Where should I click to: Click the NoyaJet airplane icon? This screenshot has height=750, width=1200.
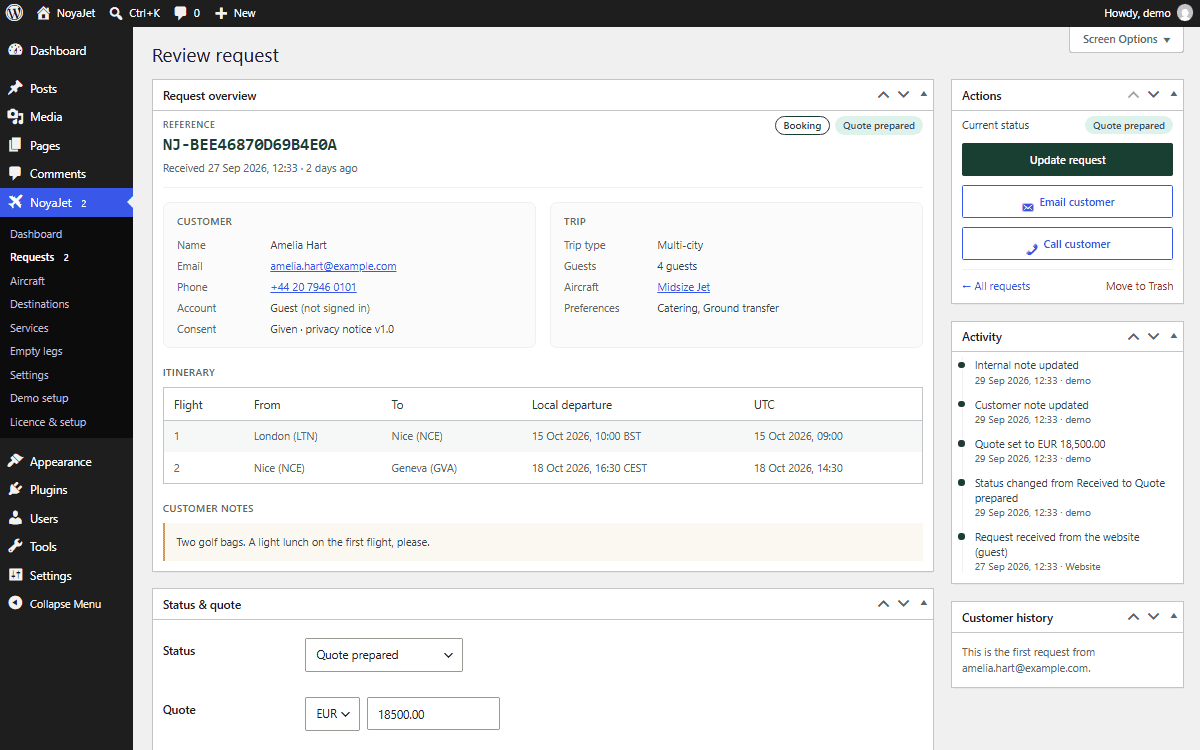15,202
